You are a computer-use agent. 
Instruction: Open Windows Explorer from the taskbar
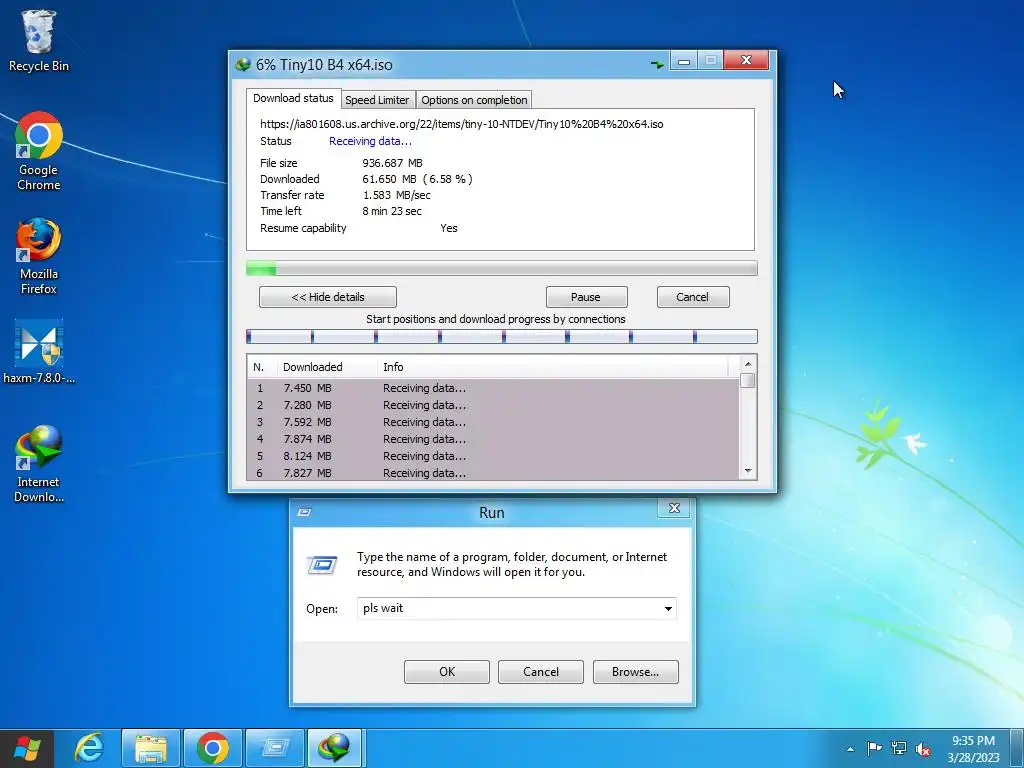pos(150,748)
